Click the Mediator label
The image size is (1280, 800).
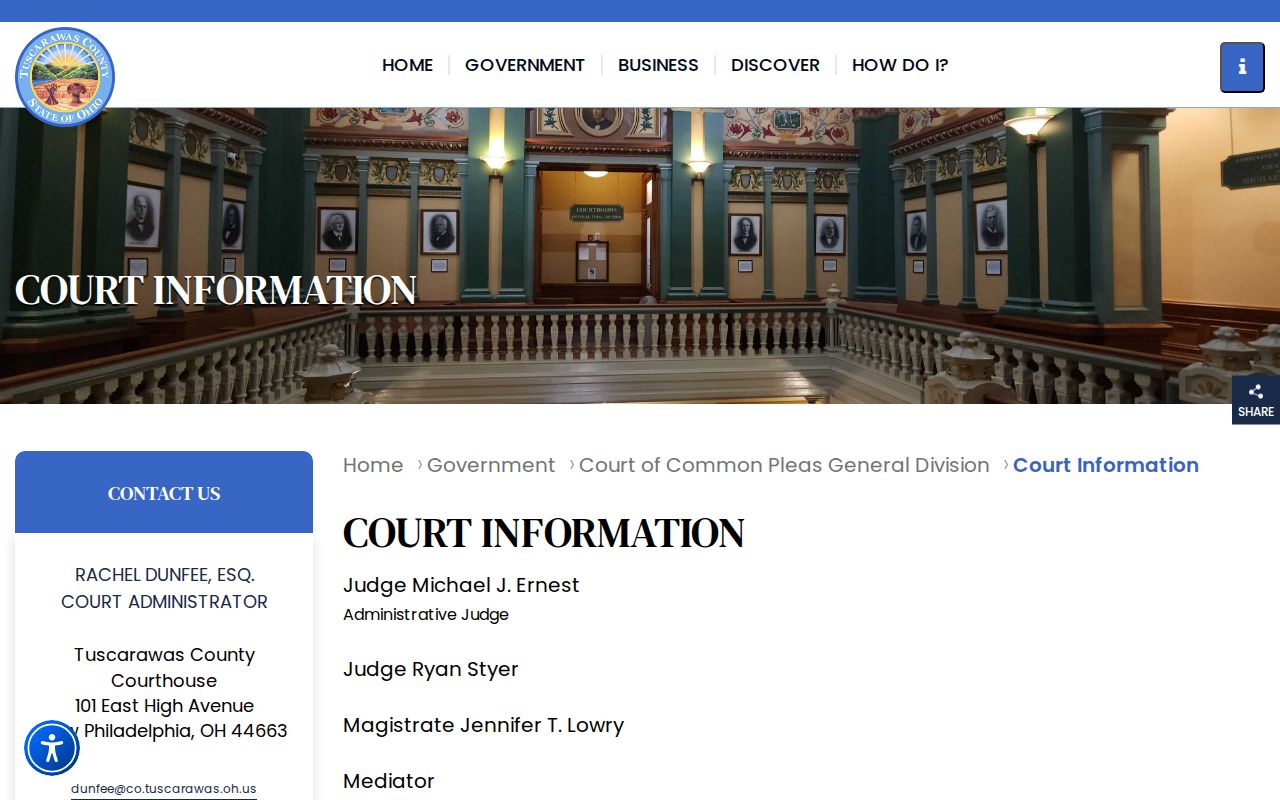click(389, 781)
